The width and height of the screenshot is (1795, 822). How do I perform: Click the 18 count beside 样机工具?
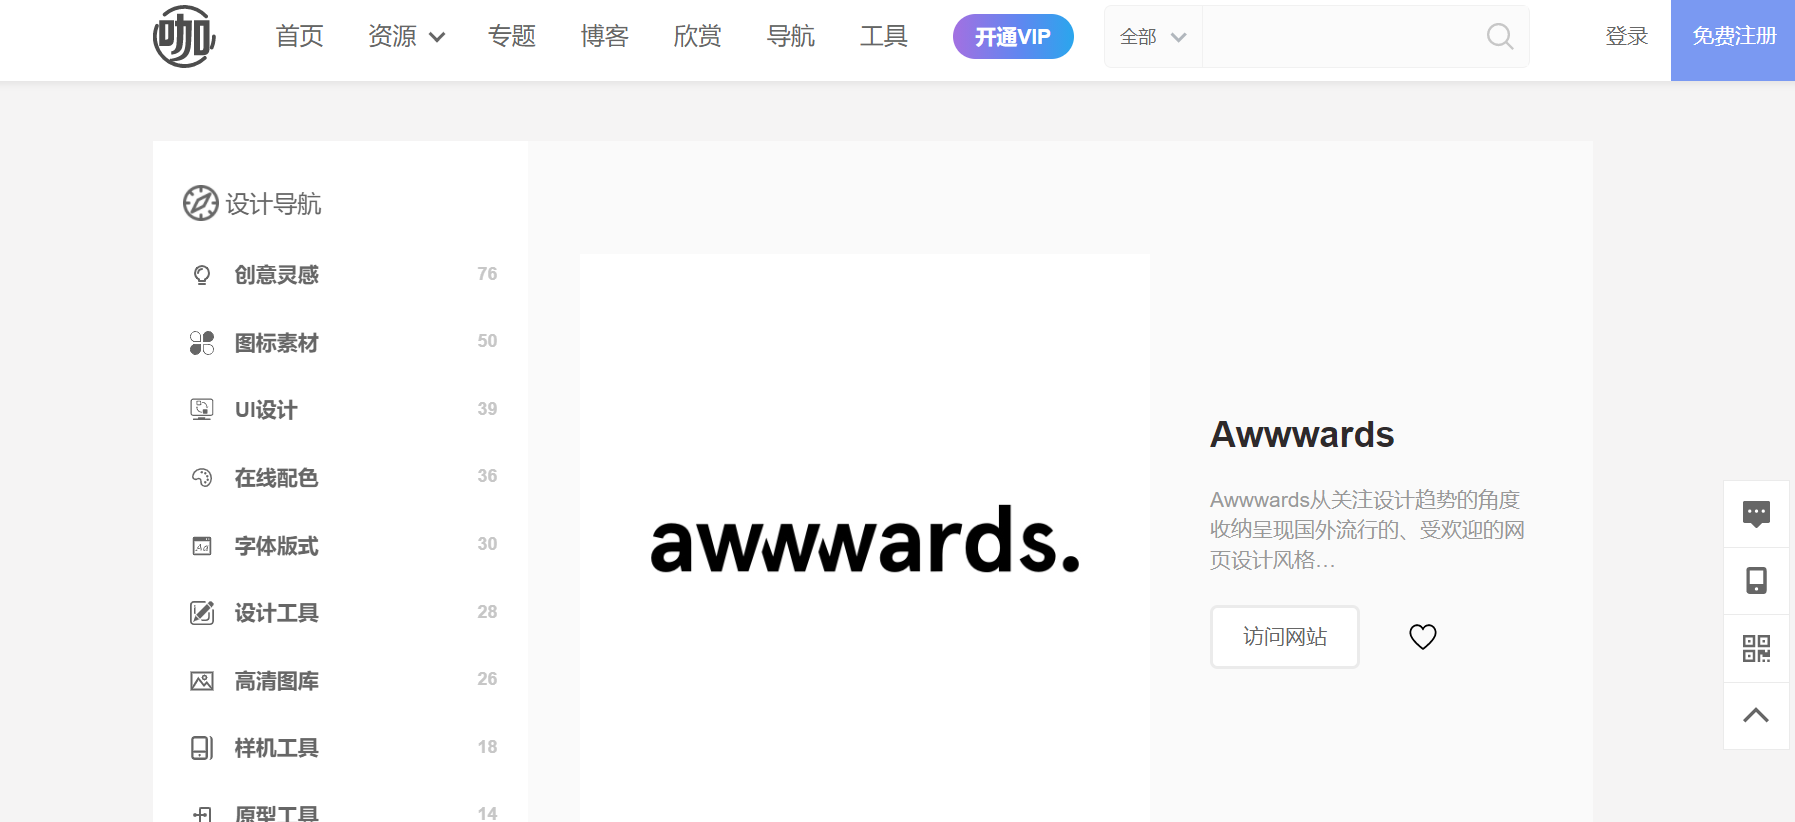point(487,747)
